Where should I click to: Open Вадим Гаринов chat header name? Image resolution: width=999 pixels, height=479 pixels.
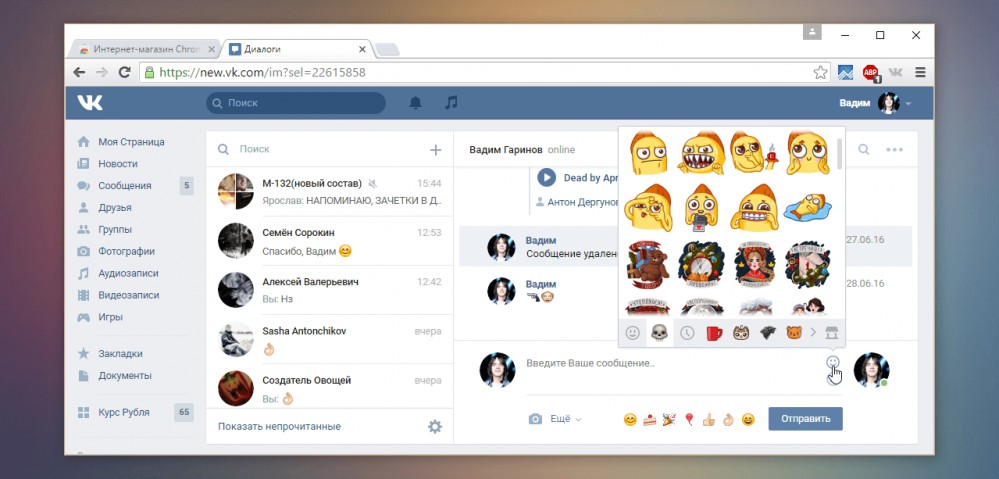506,150
